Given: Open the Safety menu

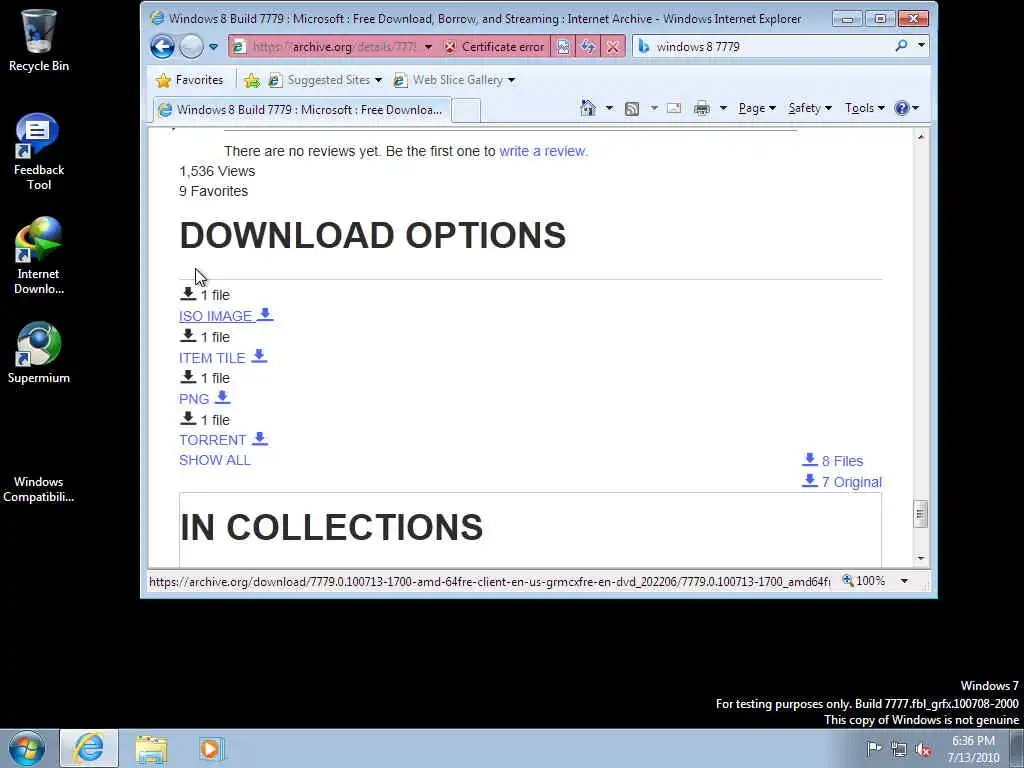Looking at the screenshot, I should 810,108.
